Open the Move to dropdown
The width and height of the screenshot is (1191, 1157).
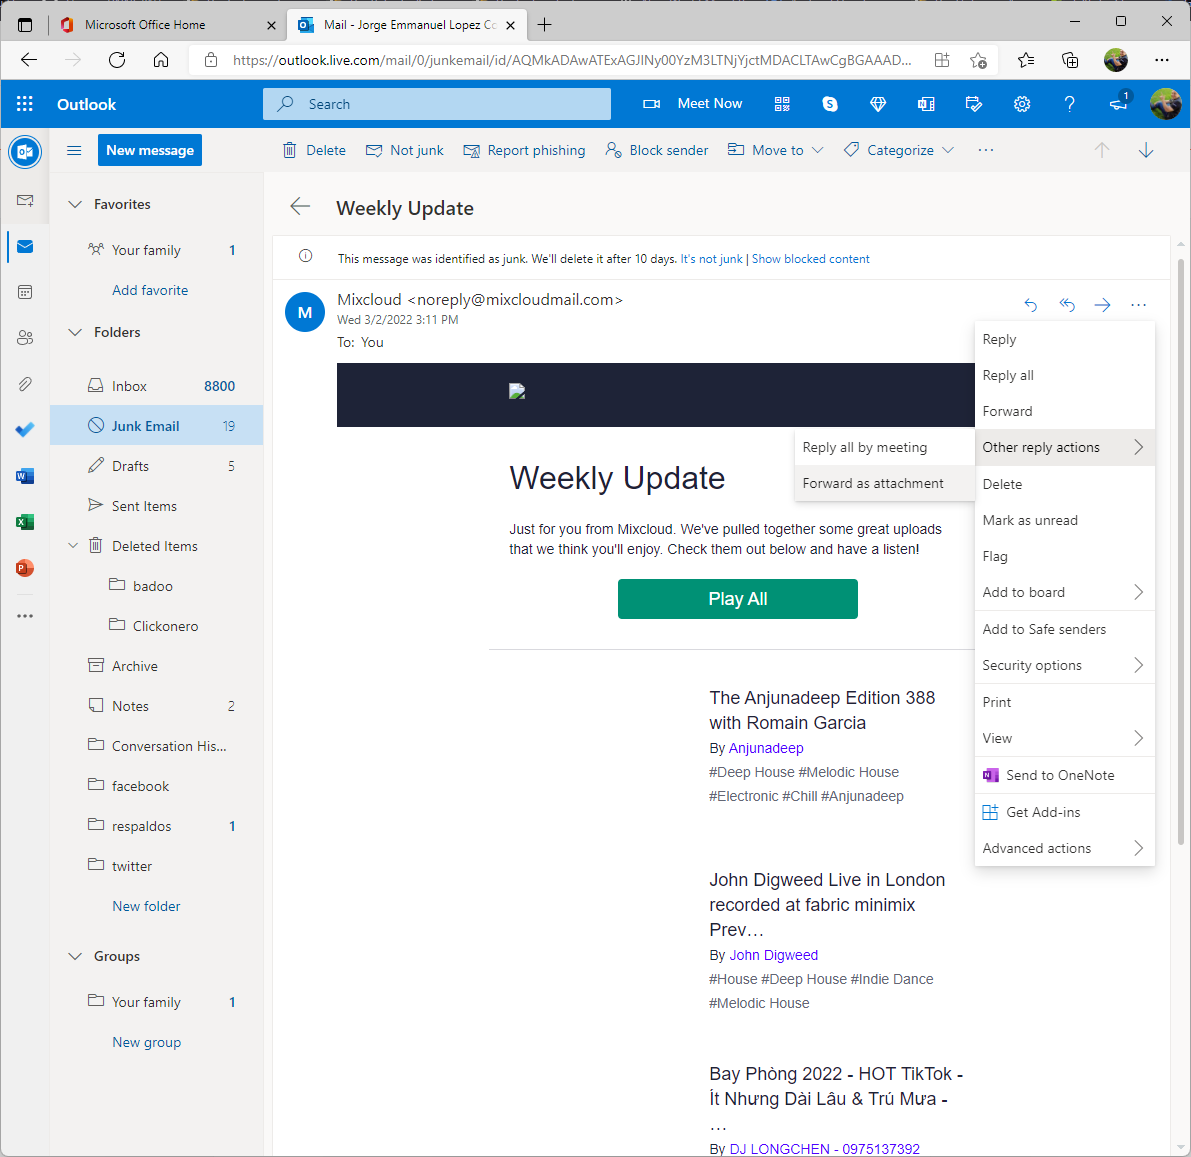(x=776, y=150)
